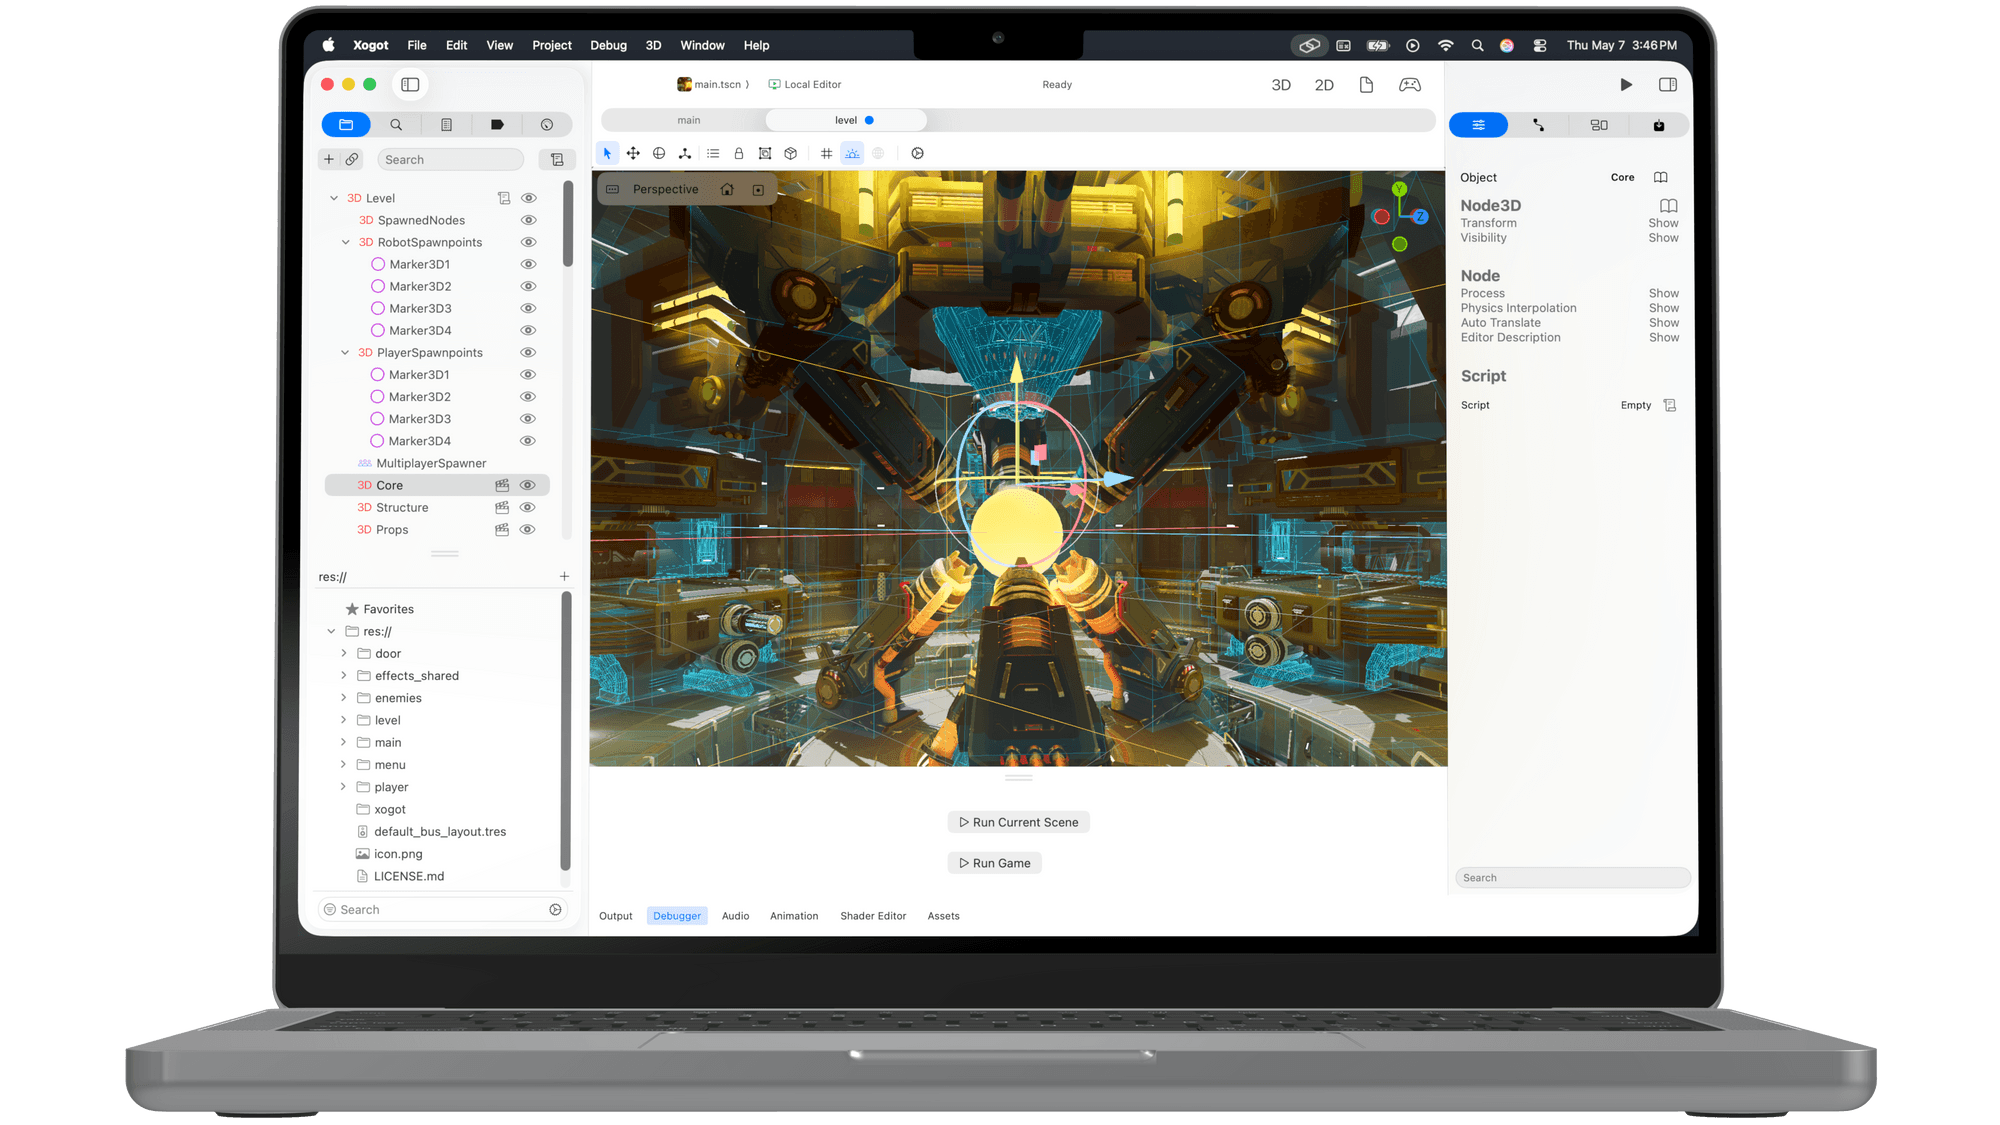Open the script document icon in top toolbar

(1366, 85)
